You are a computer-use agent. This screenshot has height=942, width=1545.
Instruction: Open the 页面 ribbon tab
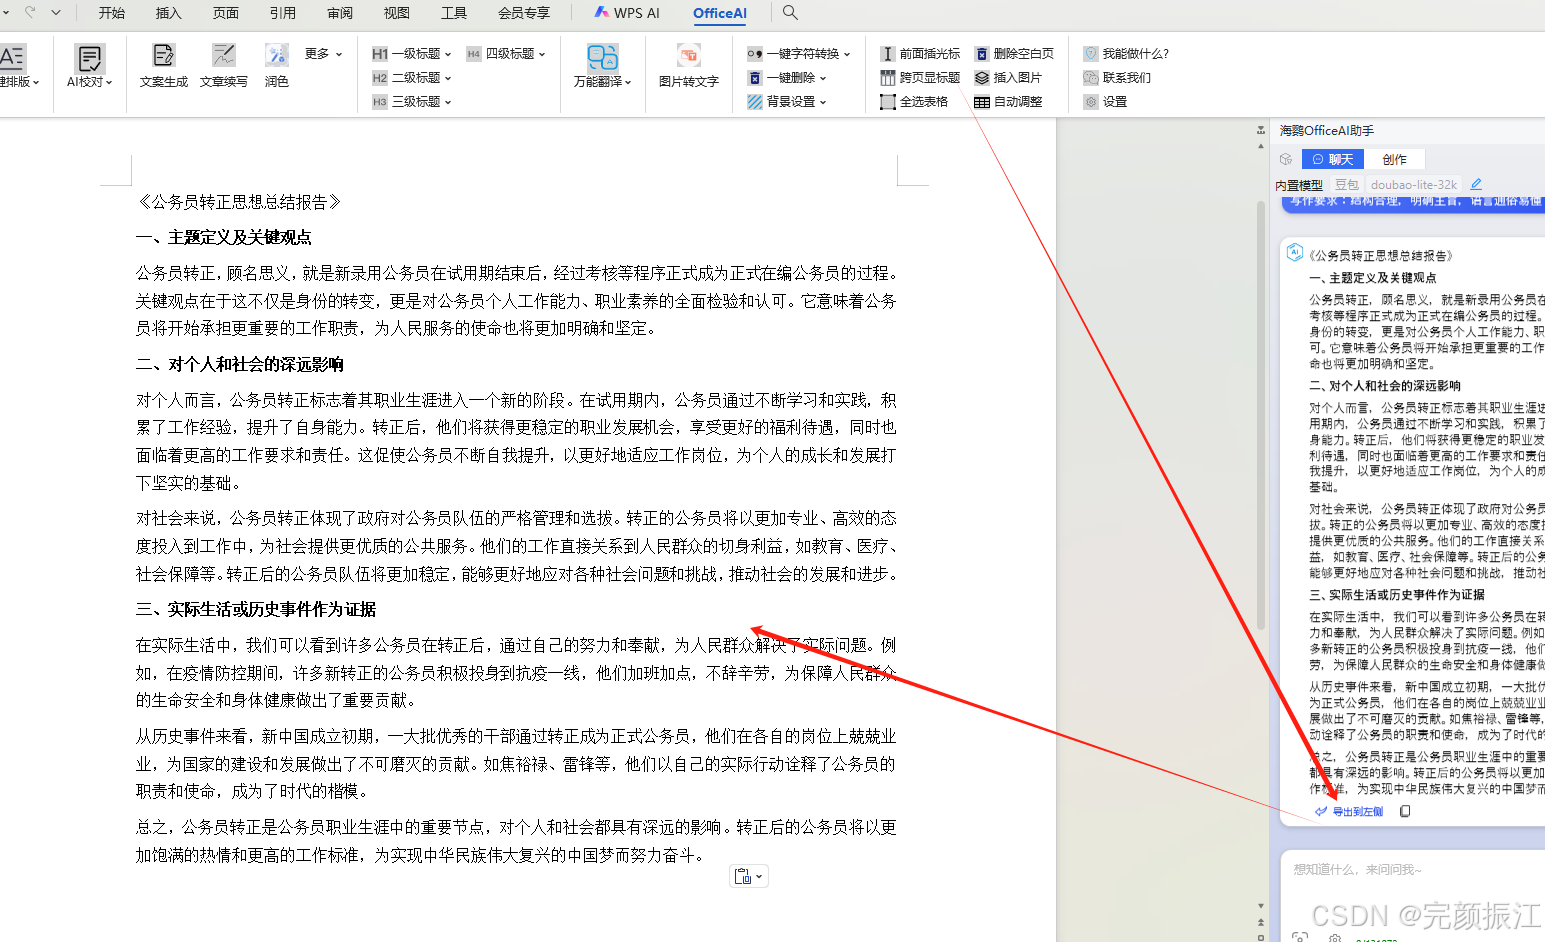click(226, 13)
